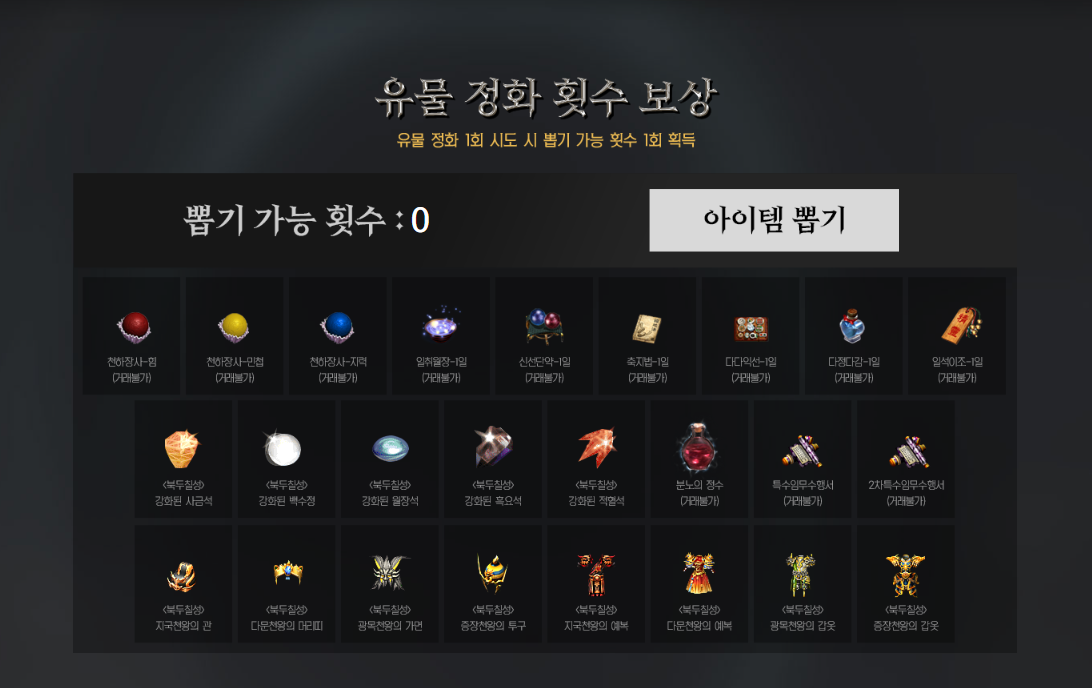The image size is (1092, 688).
Task: Click the 신선단약-1일 orbs icon
Action: (x=545, y=326)
